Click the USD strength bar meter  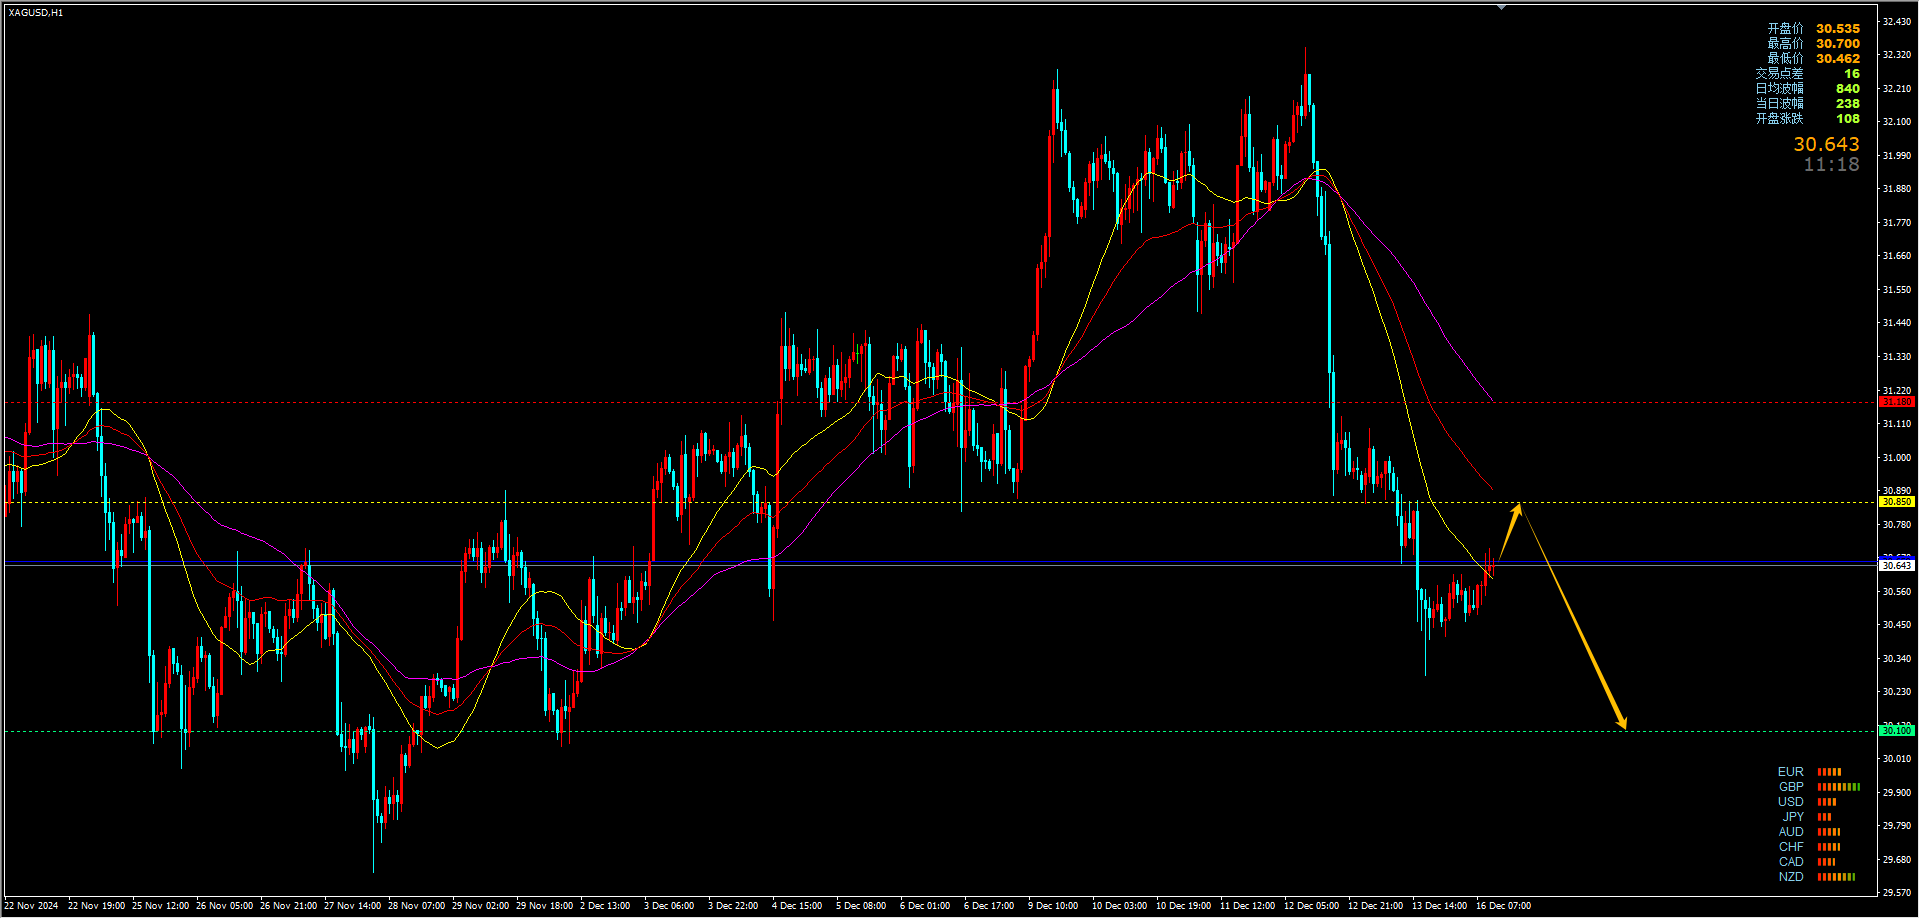1827,802
